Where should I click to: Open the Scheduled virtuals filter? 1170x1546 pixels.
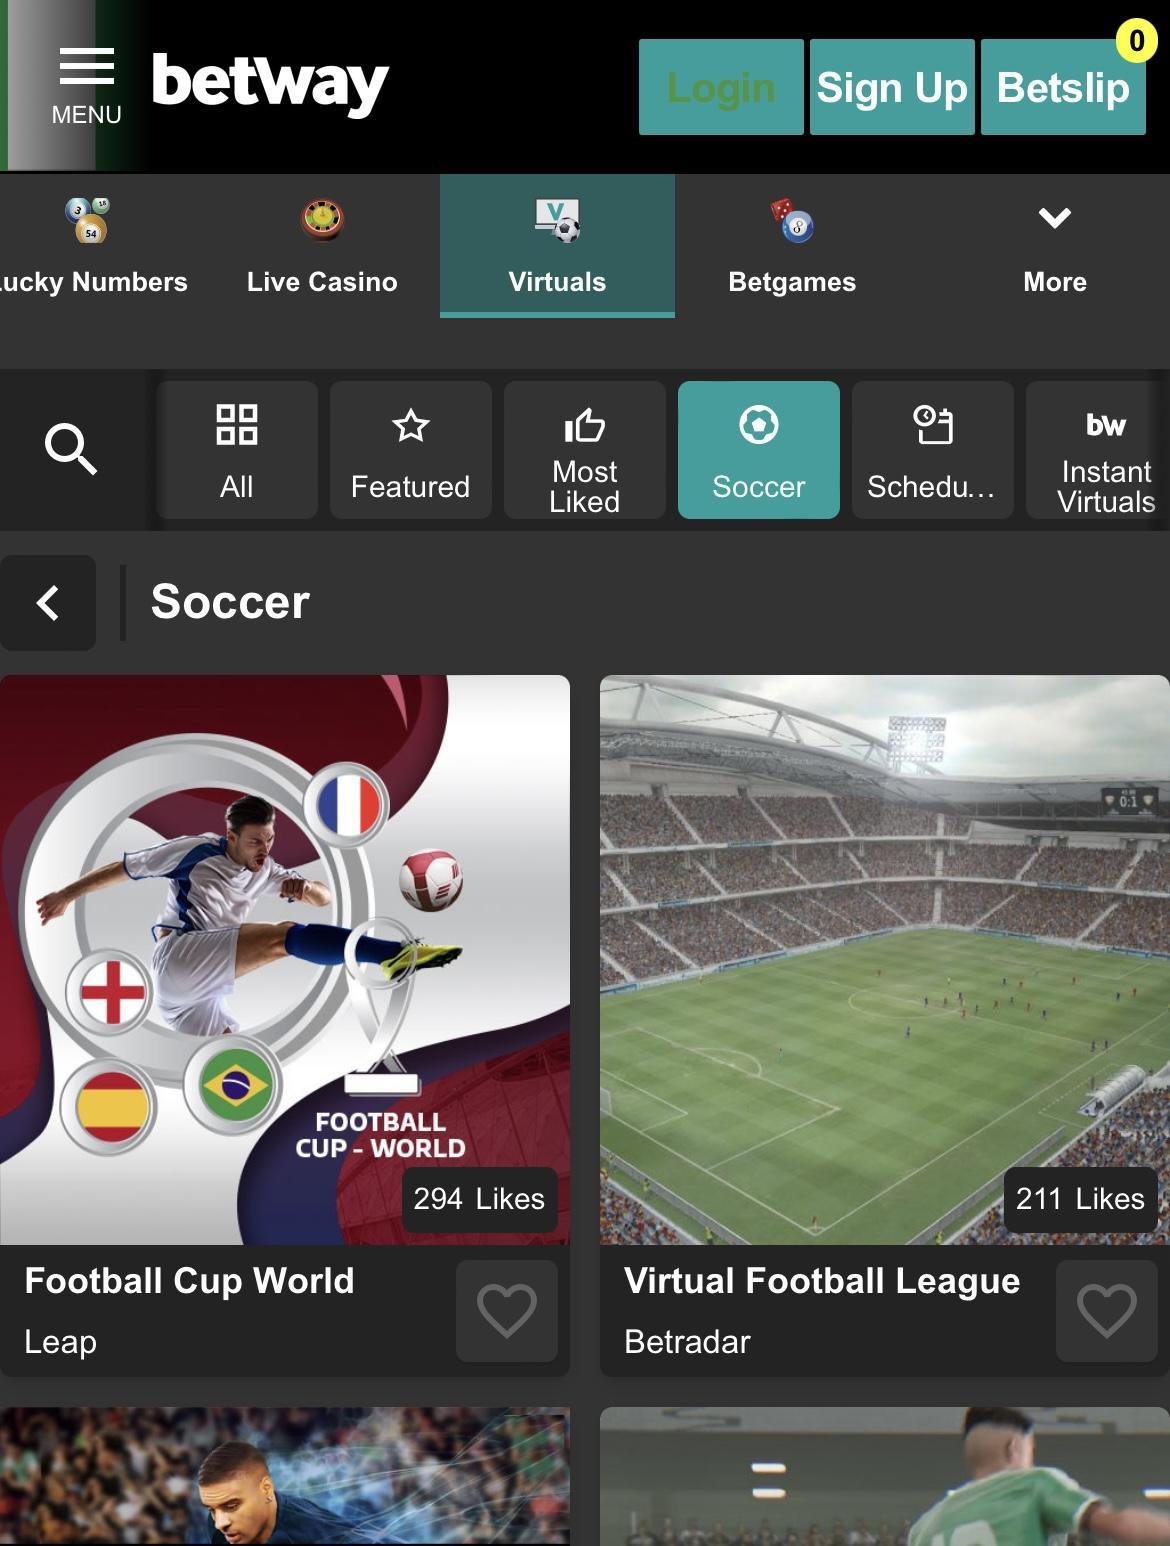click(933, 450)
